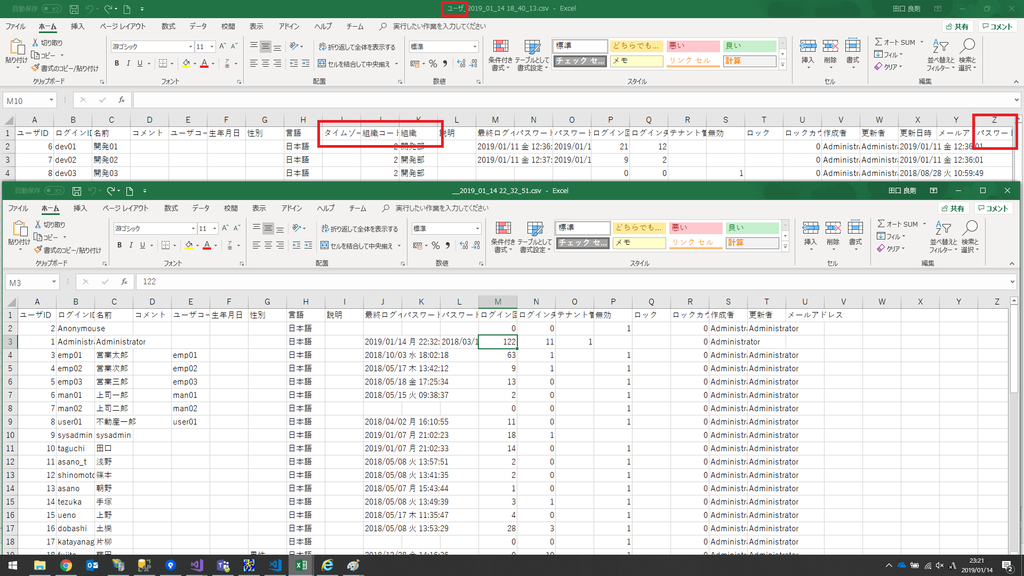Expand the font color dropdown arrow in the front window
The height and width of the screenshot is (576, 1024).
point(216,246)
